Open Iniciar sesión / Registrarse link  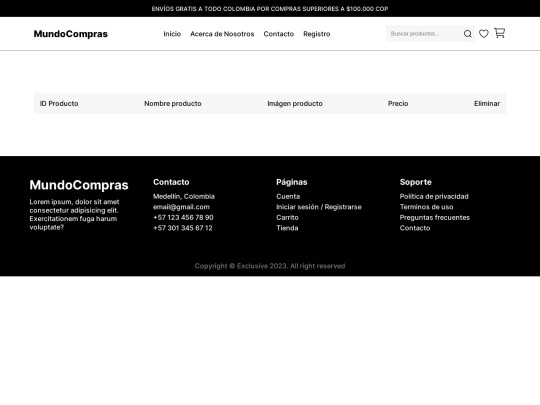coord(319,207)
